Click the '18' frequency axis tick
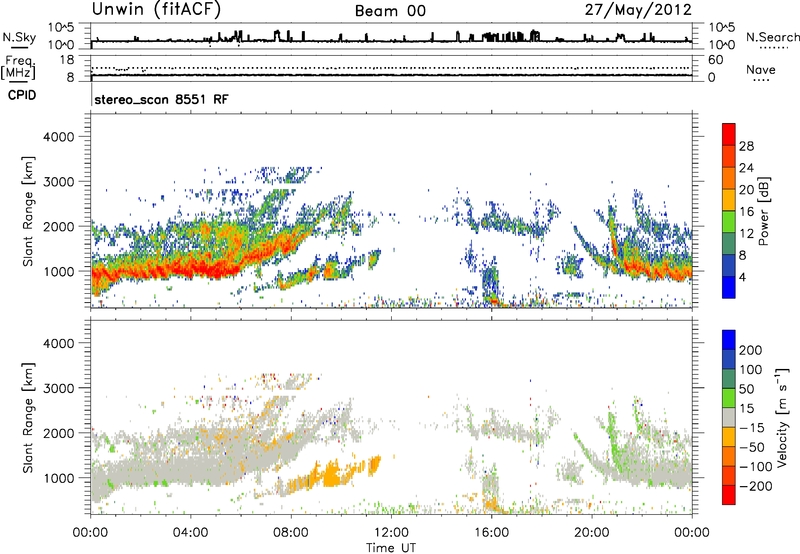Screen dimensions: 800x554 [x=67, y=60]
